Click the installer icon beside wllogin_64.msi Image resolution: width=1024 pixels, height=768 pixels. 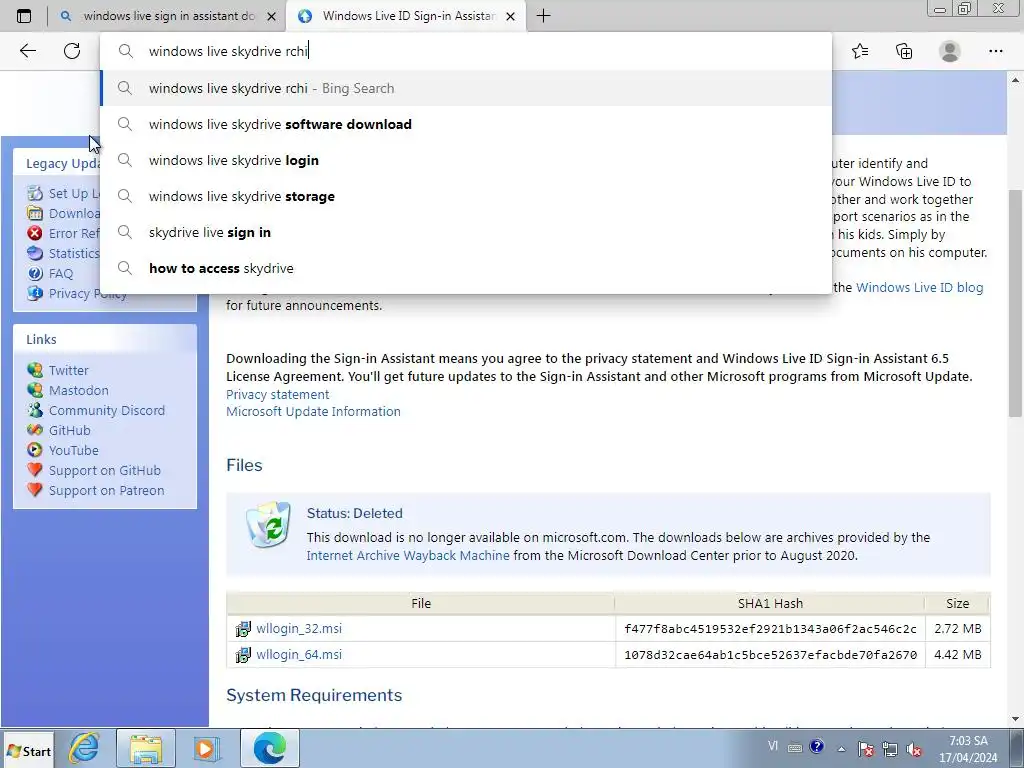click(x=243, y=654)
